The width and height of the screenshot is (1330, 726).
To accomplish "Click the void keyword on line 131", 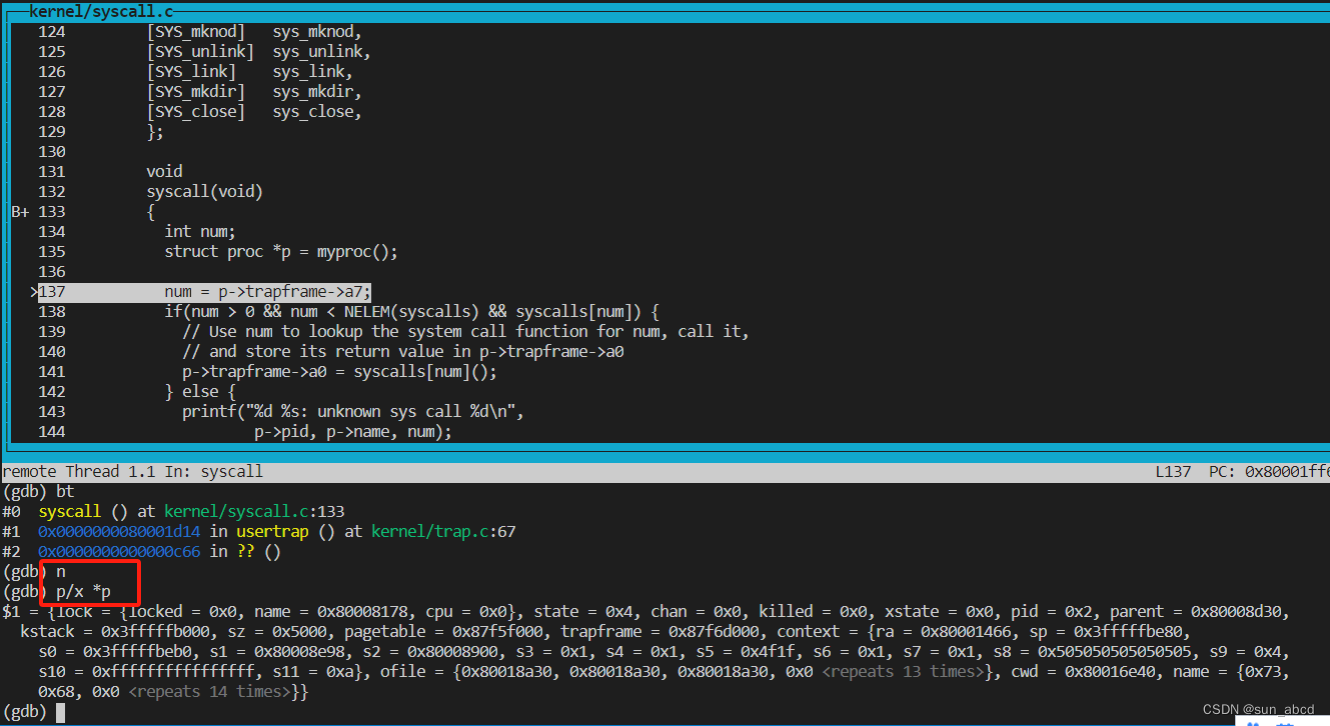I will [164, 172].
